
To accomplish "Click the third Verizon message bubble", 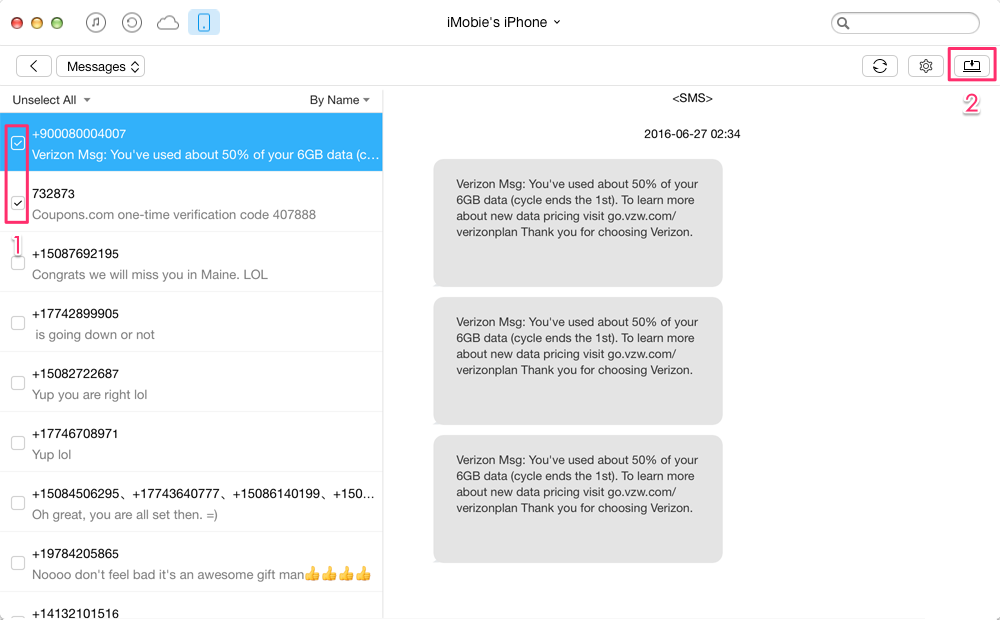I will [x=578, y=499].
